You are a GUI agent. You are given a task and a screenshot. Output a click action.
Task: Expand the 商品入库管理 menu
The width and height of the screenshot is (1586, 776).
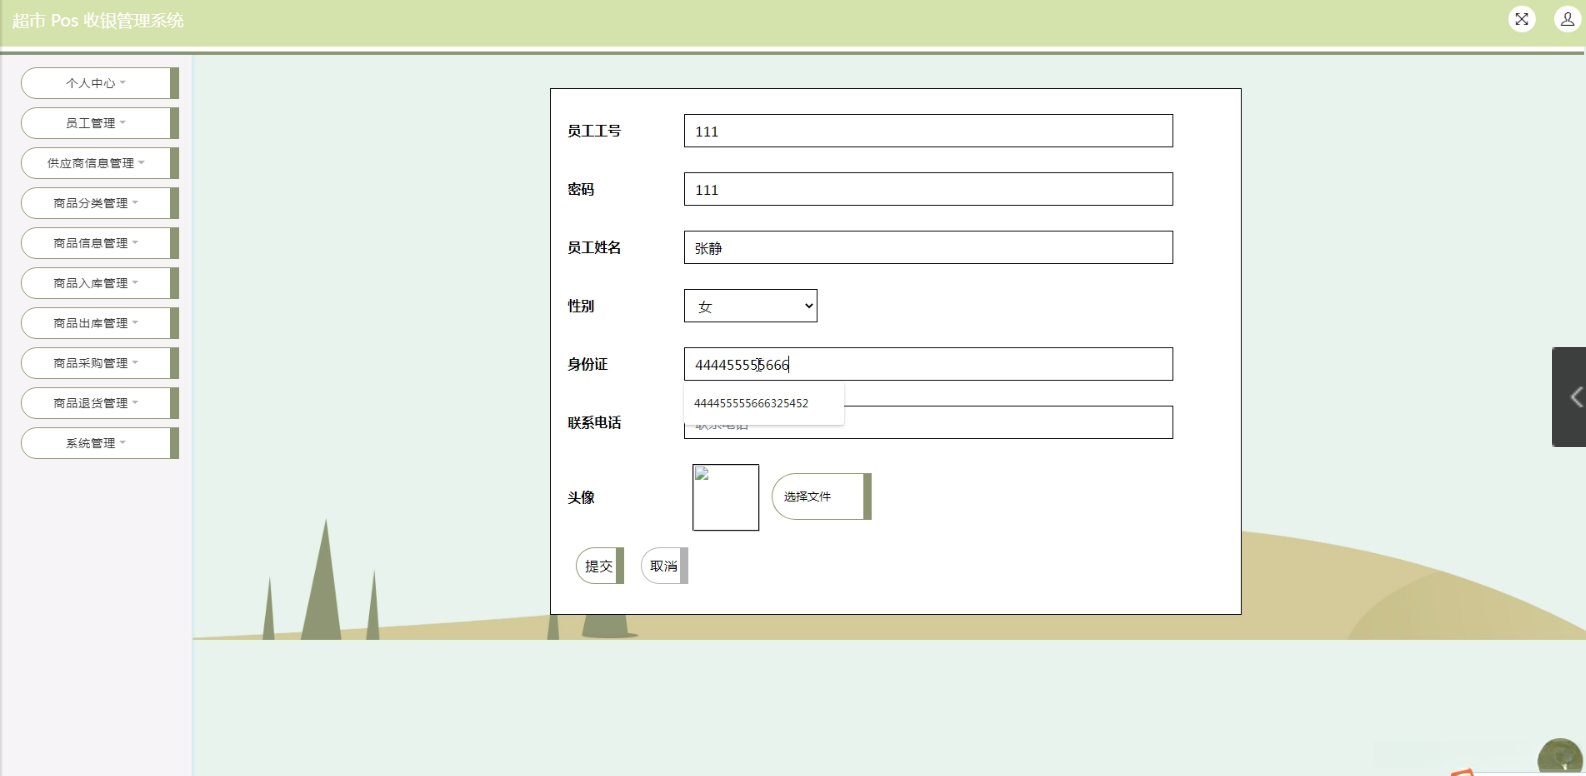point(99,283)
